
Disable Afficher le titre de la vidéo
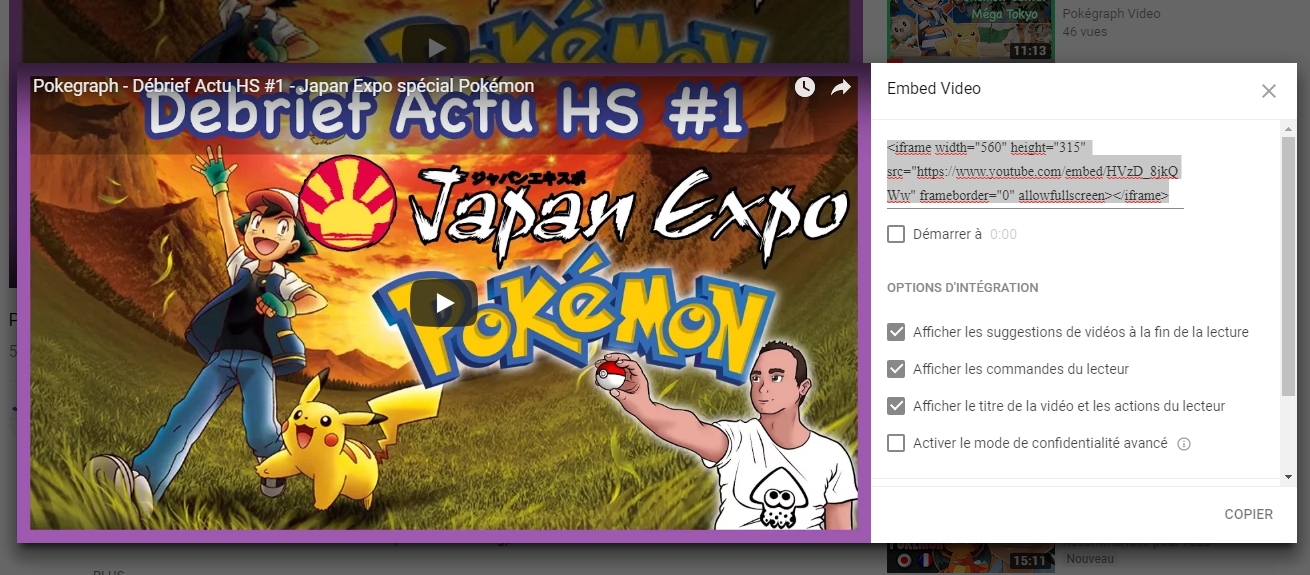tap(896, 406)
